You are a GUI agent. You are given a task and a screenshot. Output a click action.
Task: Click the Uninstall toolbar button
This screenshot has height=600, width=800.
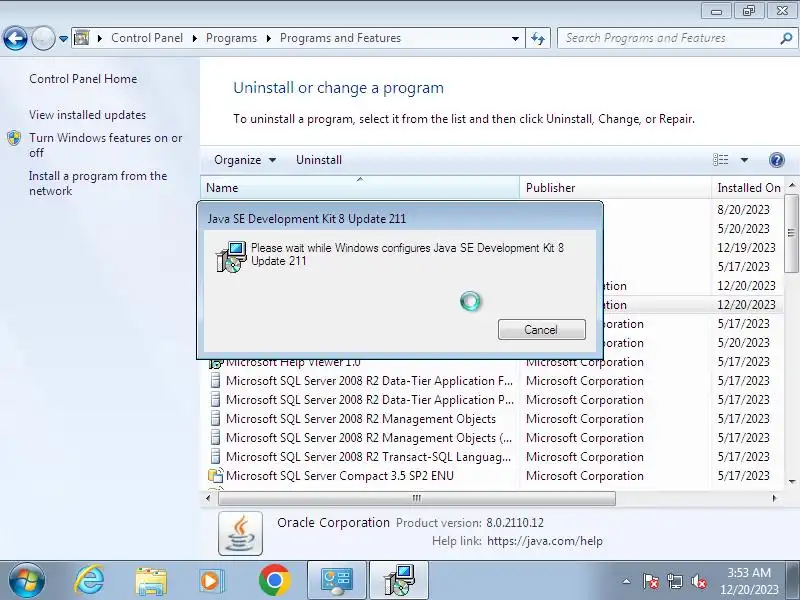tap(319, 160)
